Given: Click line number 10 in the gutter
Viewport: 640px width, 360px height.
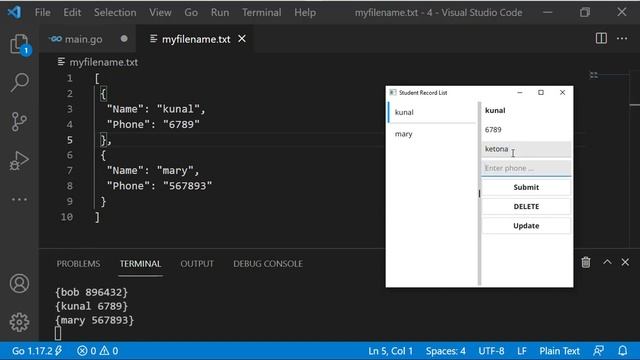Looking at the screenshot, I should pos(67,217).
